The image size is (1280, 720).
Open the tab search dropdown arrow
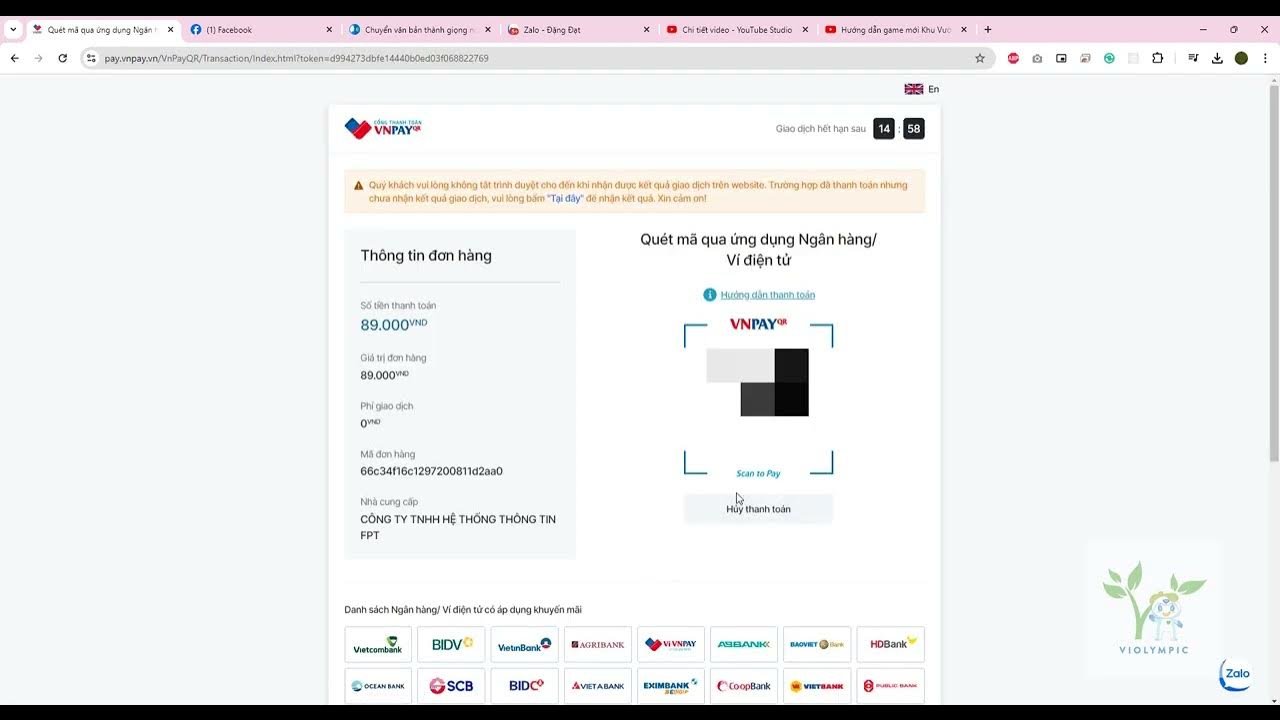[13, 30]
